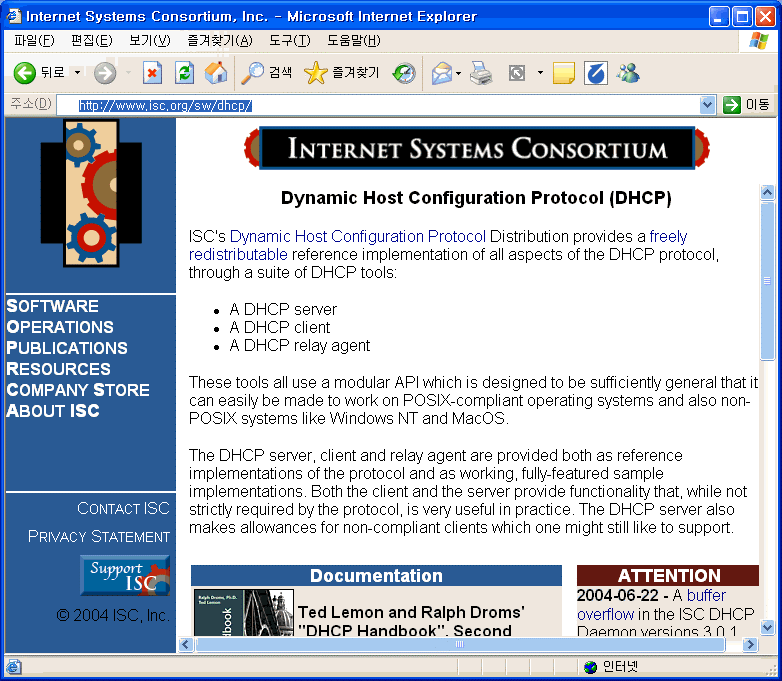The height and width of the screenshot is (681, 782).
Task: Open the SOFTWARE sidebar link
Action: (52, 306)
